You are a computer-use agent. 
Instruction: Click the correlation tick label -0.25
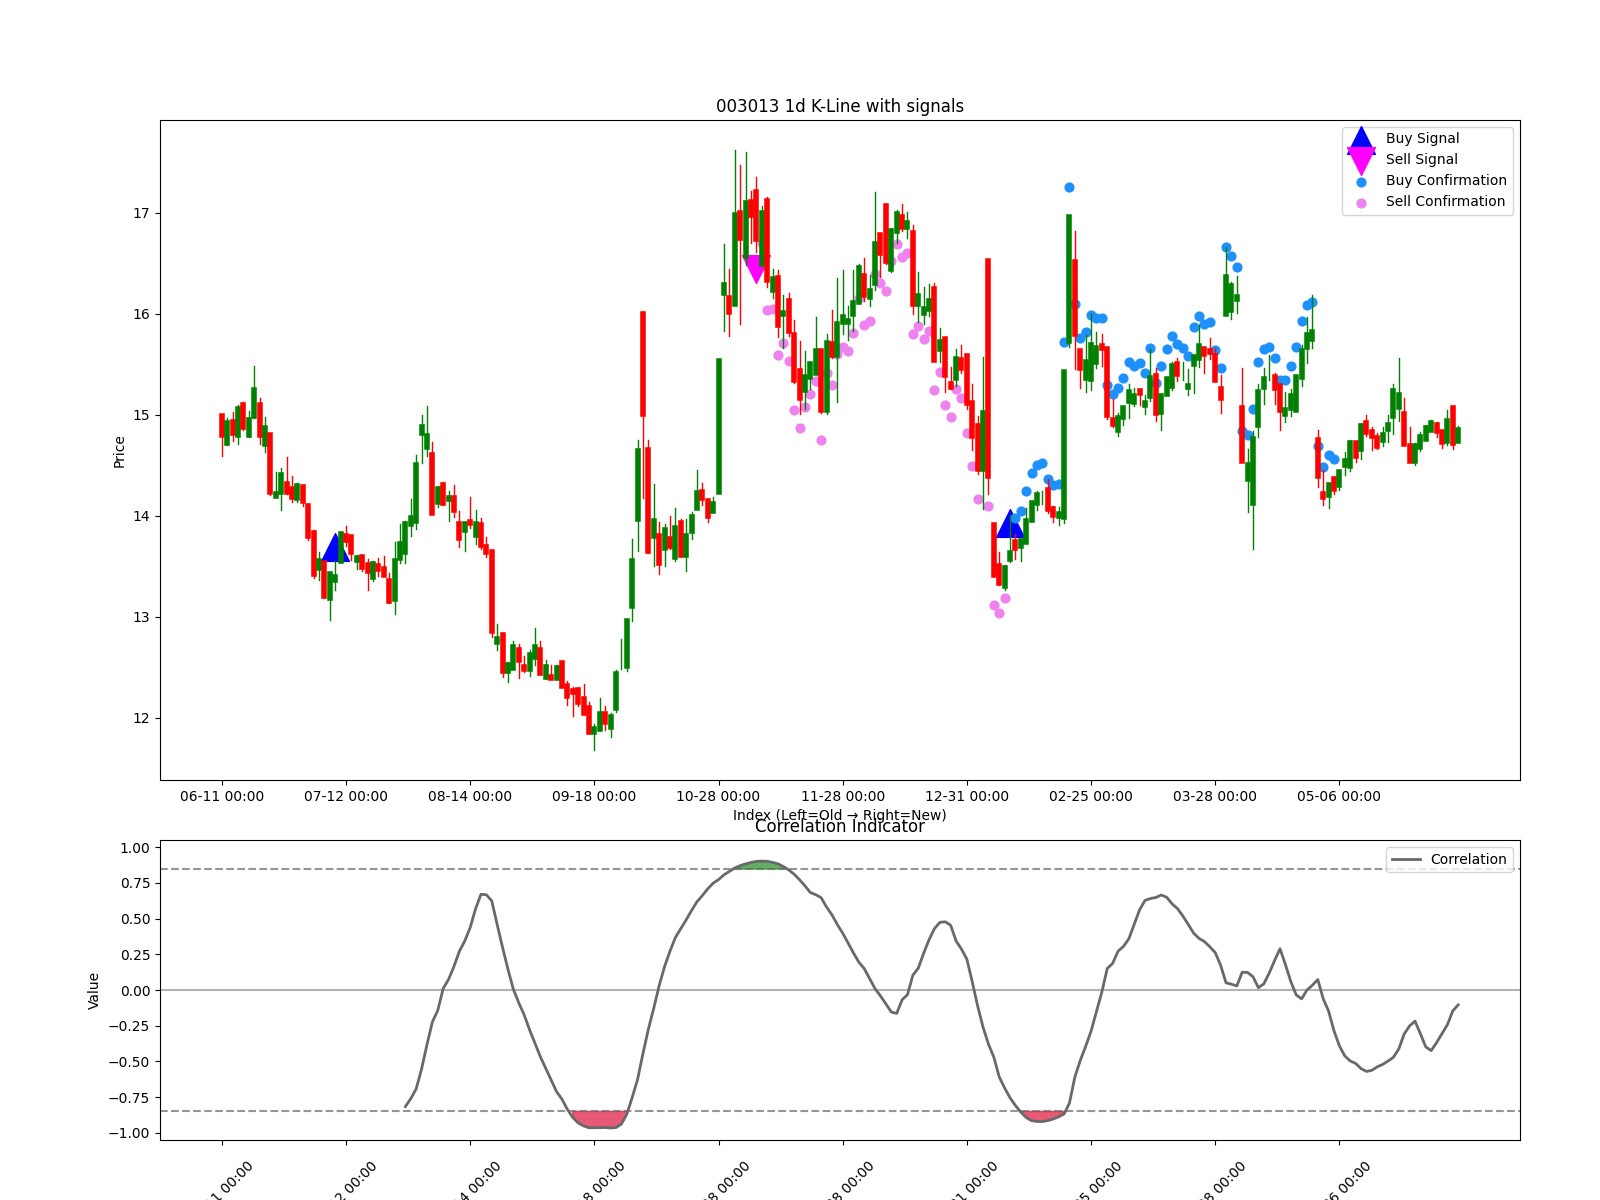(129, 1027)
